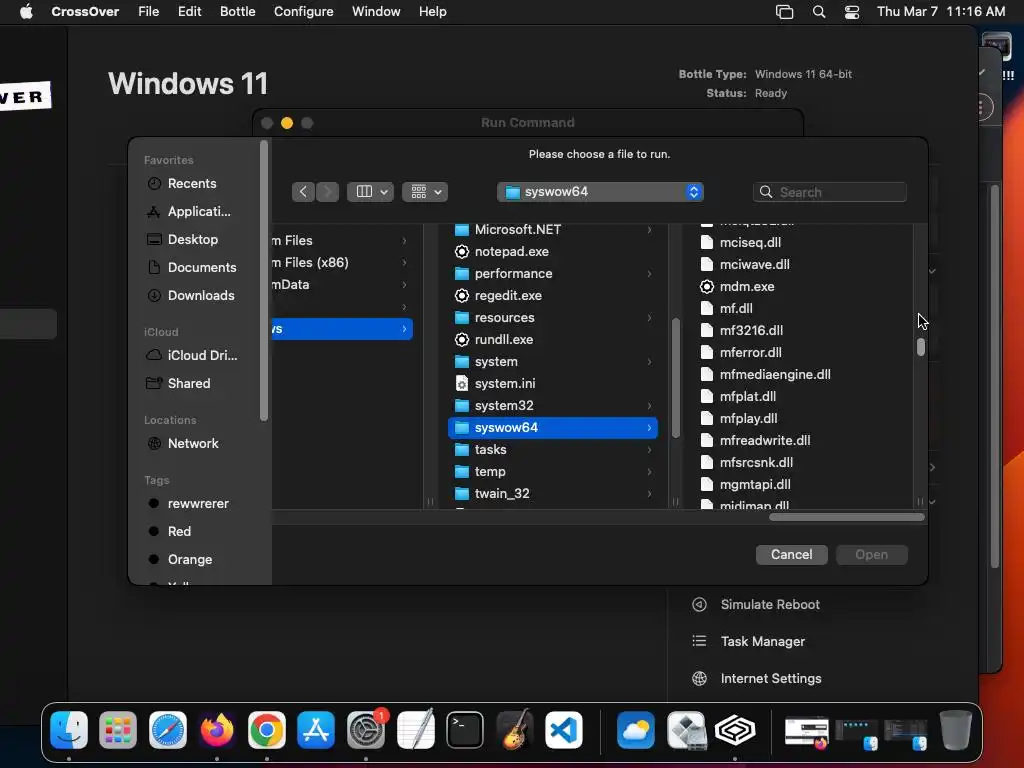Open the group-by grid dropdown
Screen dimensions: 1024x768
coord(425,192)
